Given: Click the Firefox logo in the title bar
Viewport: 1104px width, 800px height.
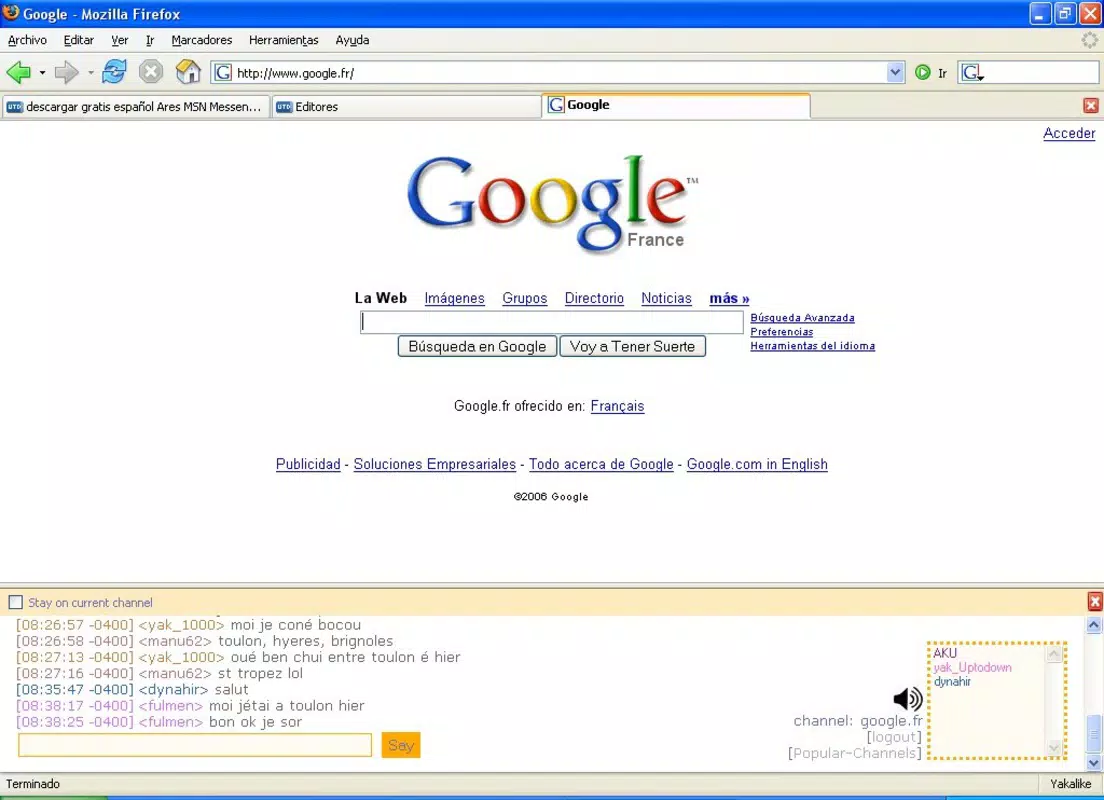Looking at the screenshot, I should (11, 13).
